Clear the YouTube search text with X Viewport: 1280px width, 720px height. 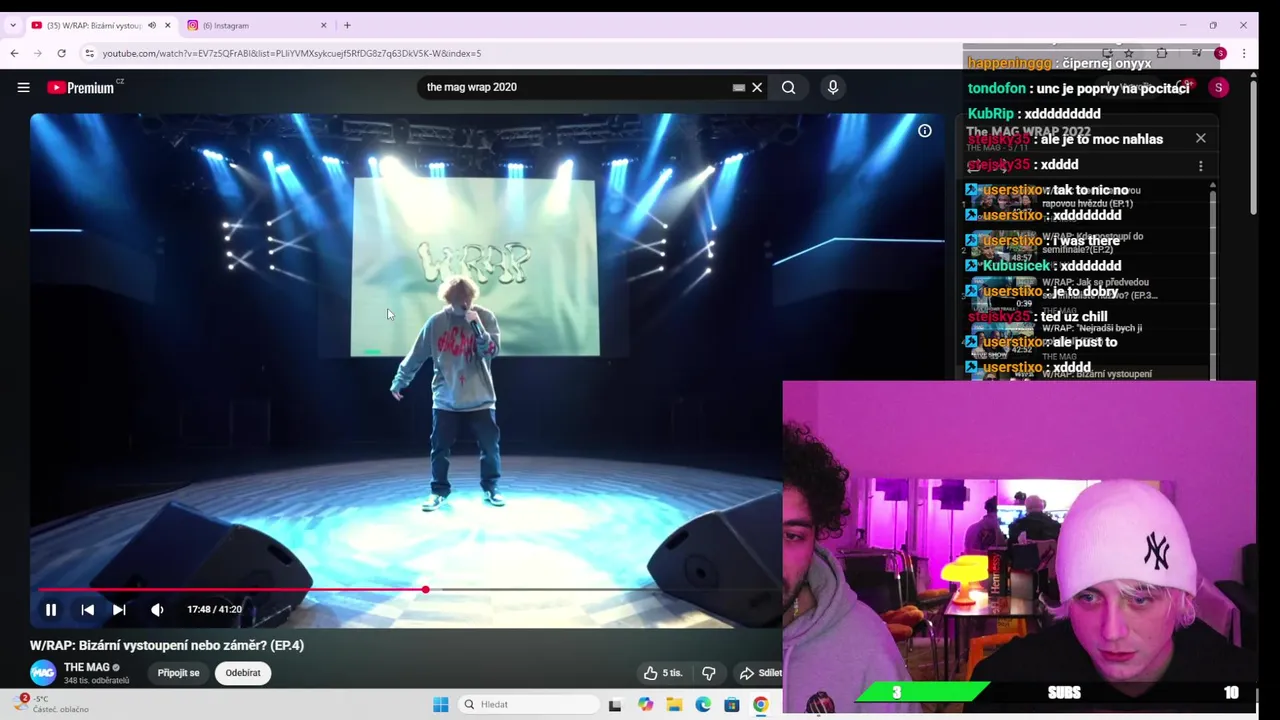click(x=757, y=87)
